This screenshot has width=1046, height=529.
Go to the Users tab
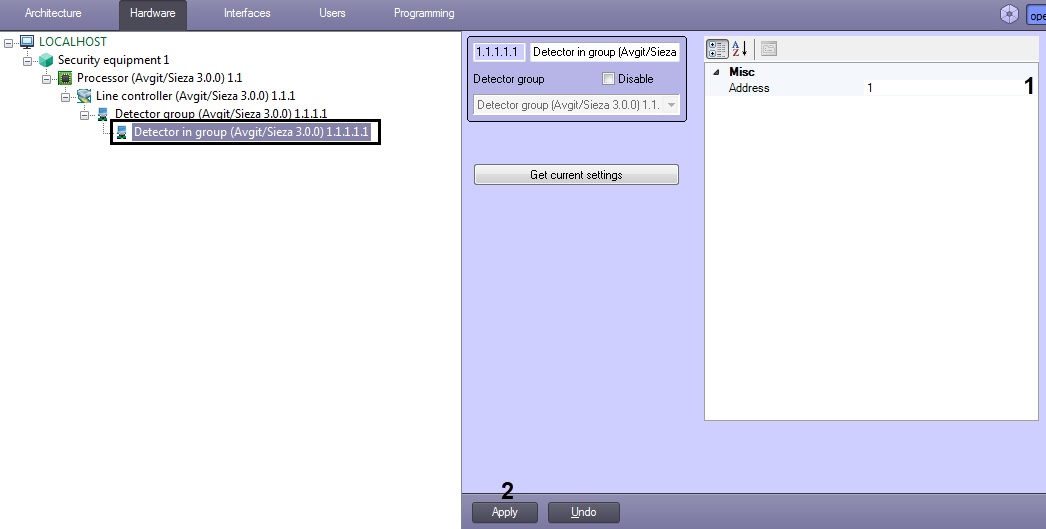coord(332,13)
